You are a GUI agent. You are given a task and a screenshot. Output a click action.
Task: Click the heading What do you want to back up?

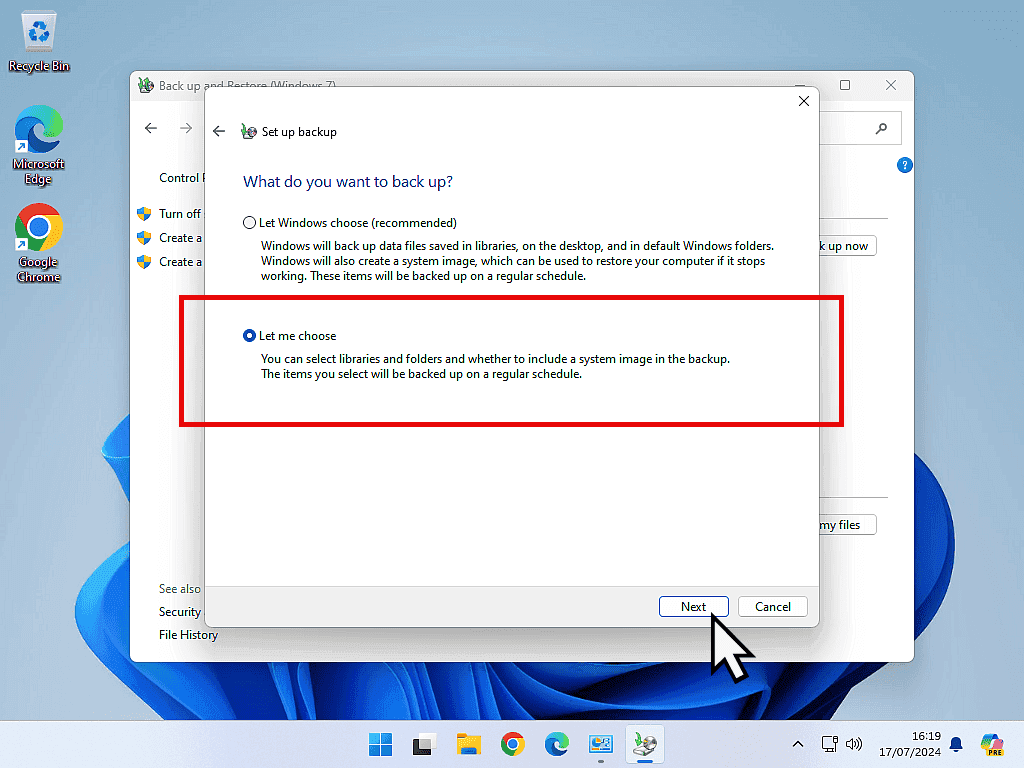point(348,182)
